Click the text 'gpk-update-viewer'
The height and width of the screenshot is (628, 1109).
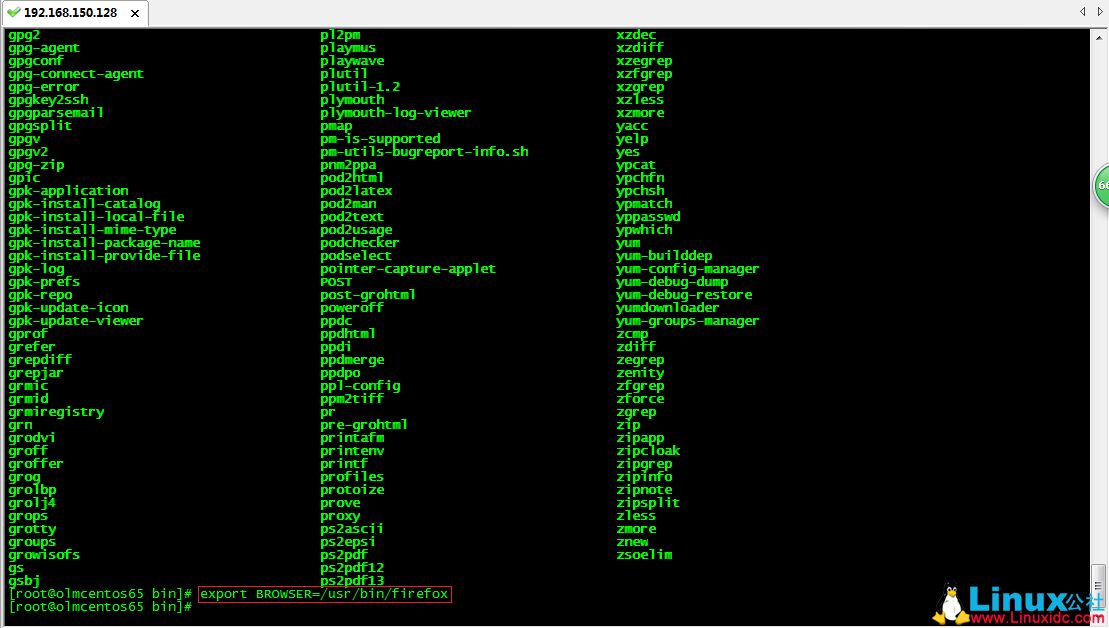(76, 320)
